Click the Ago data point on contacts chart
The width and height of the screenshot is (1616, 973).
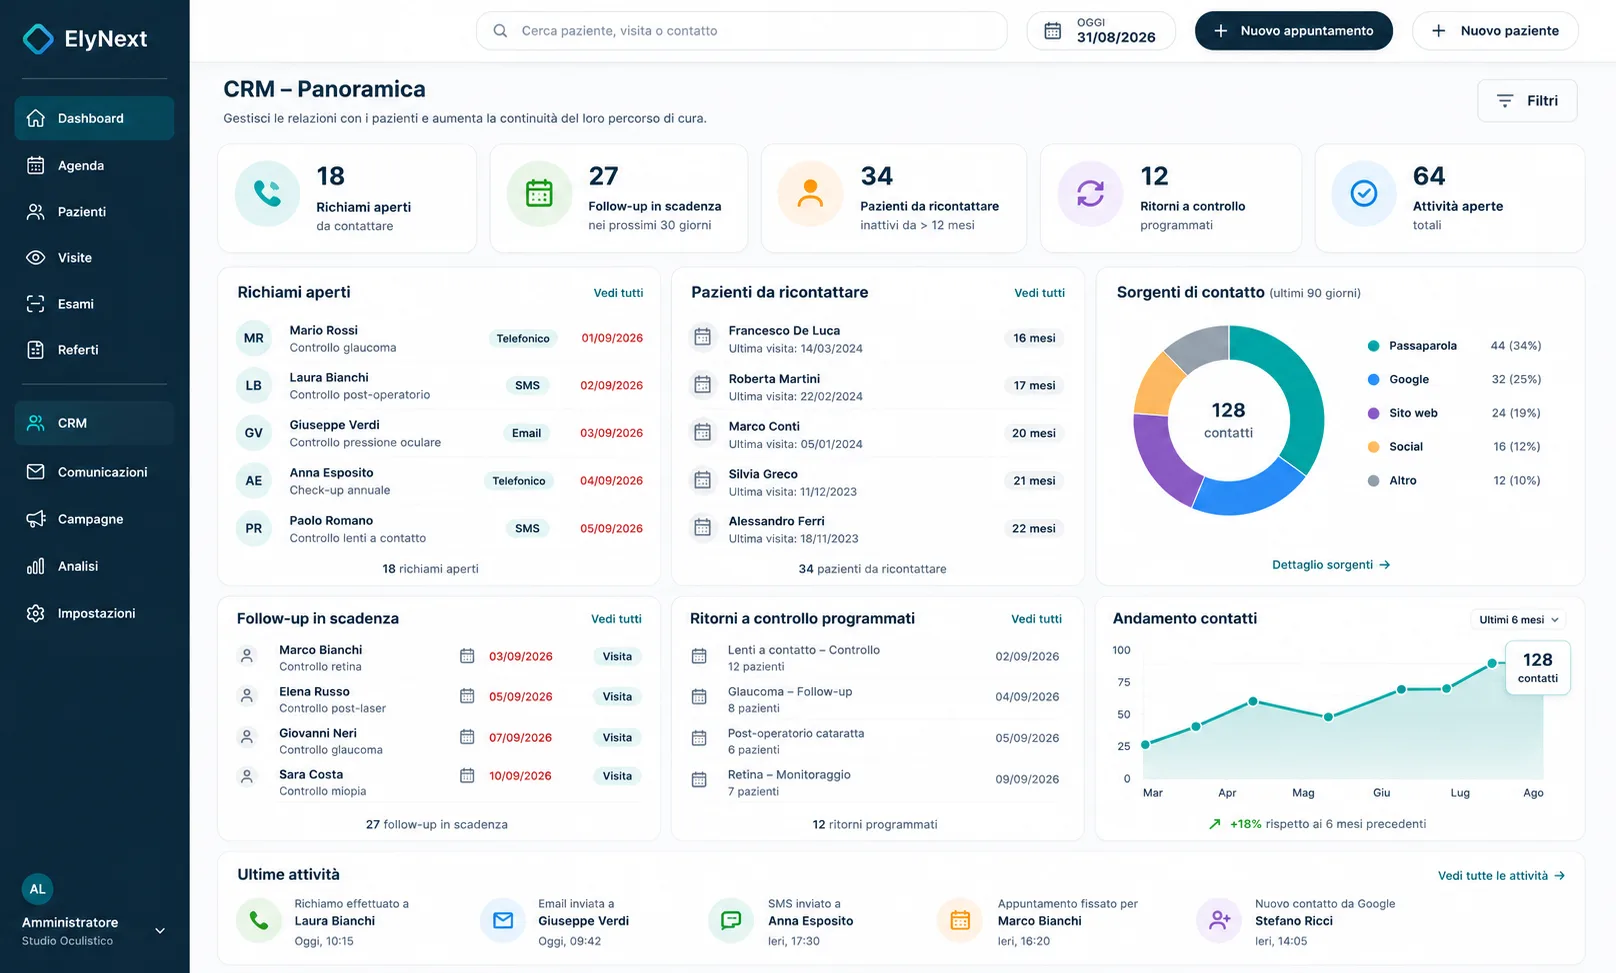pos(1492,663)
